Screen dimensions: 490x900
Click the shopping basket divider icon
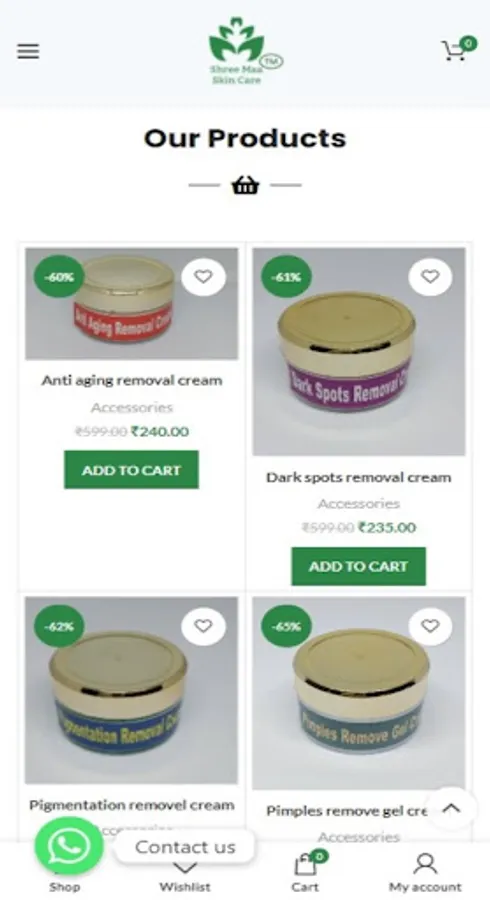click(x=245, y=185)
